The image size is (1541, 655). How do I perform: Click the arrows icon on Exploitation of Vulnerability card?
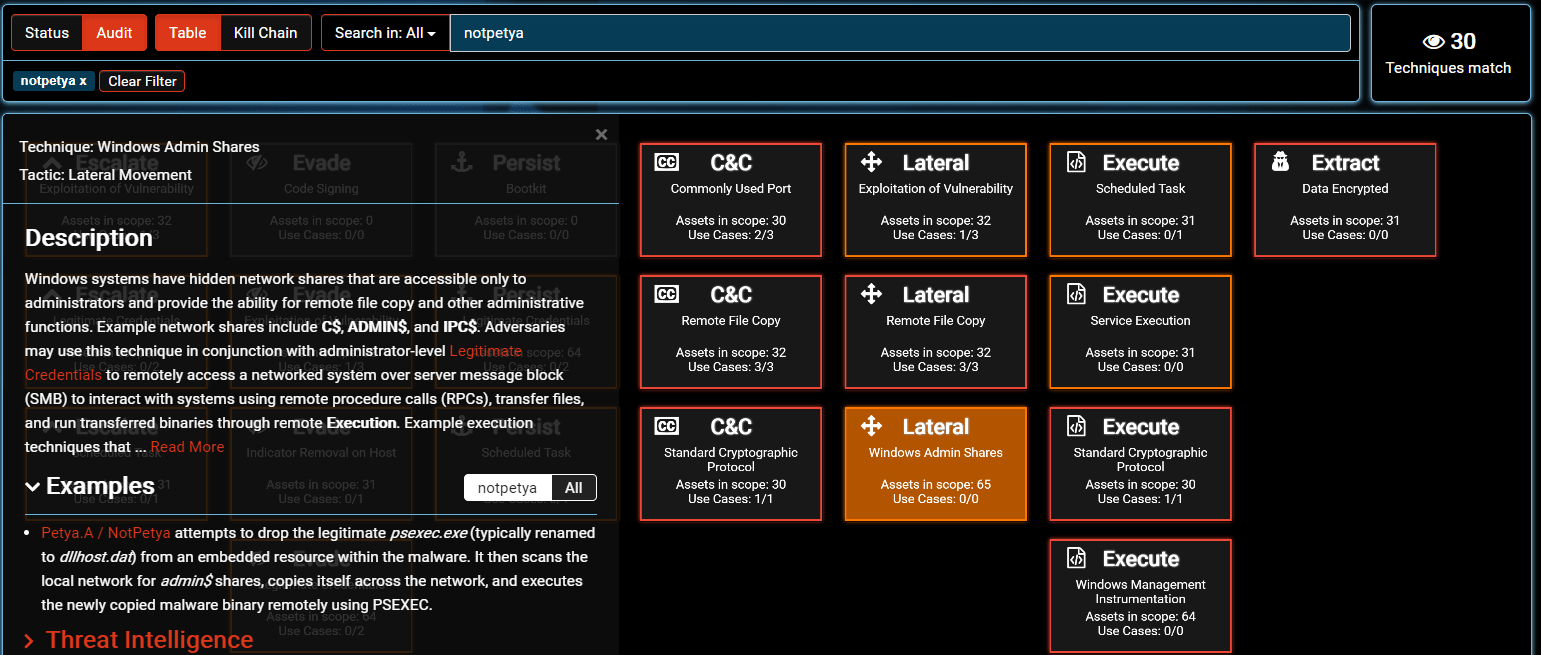coord(871,162)
